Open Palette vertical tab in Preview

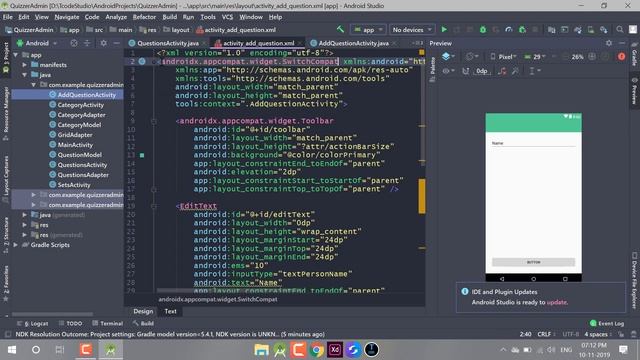coord(433,68)
